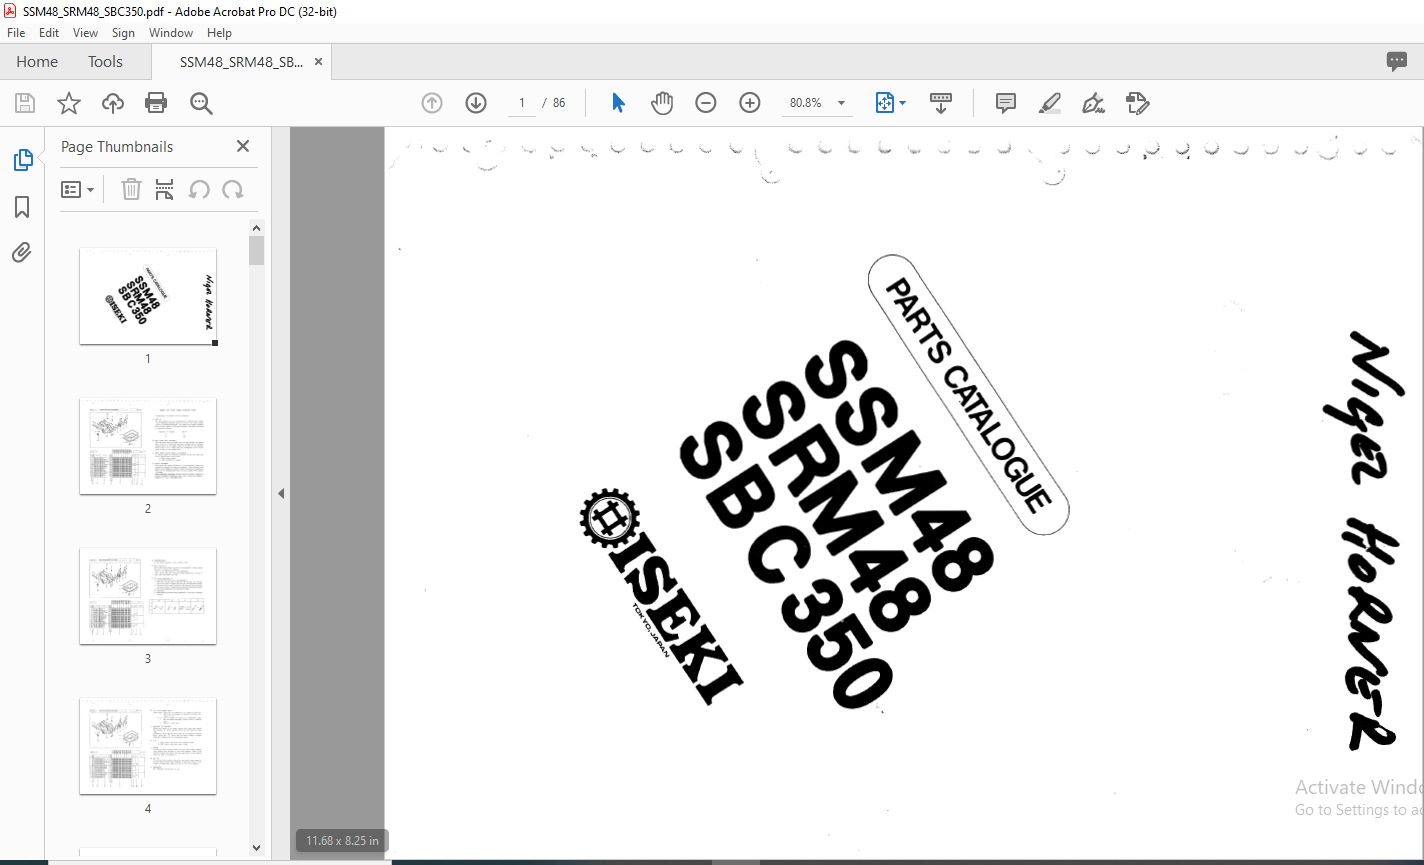Open the View menu

tap(86, 33)
